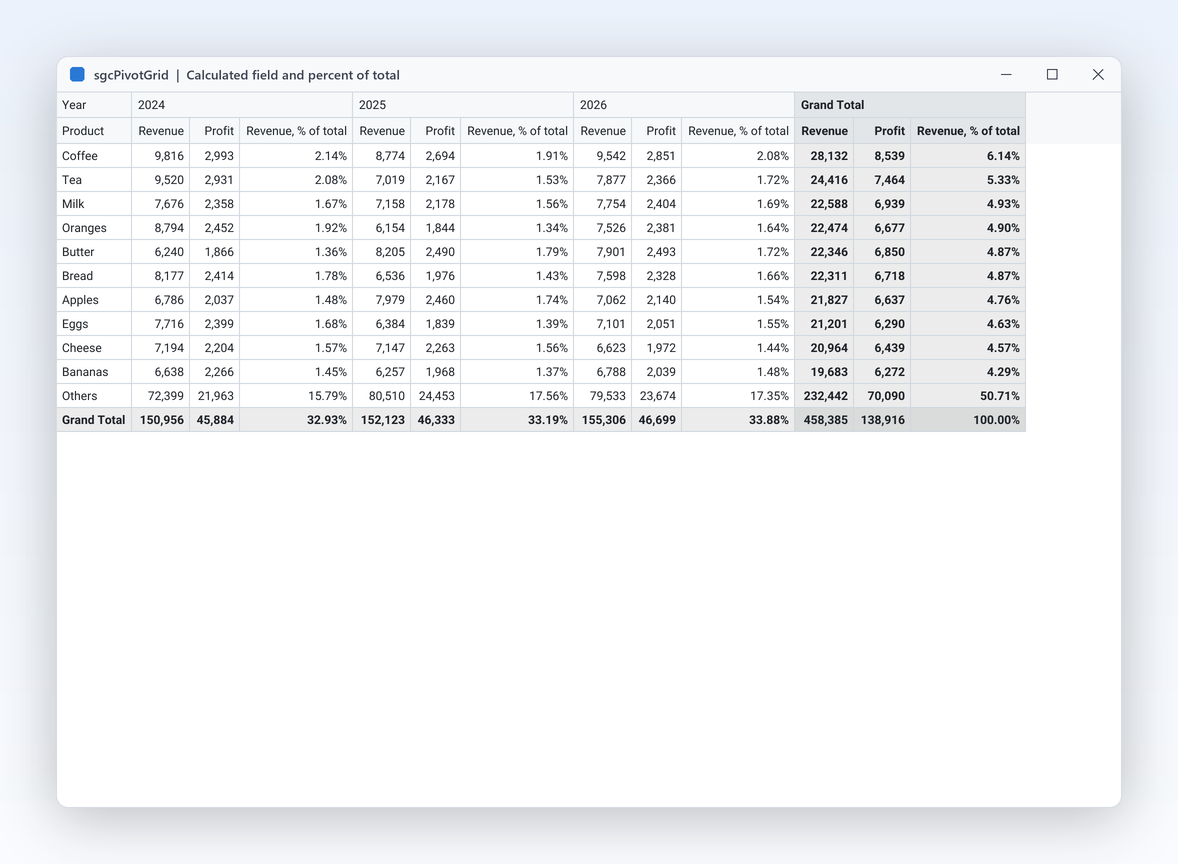Maximize the sgcPivotGrid window
This screenshot has height=864, width=1178.
1052,74
